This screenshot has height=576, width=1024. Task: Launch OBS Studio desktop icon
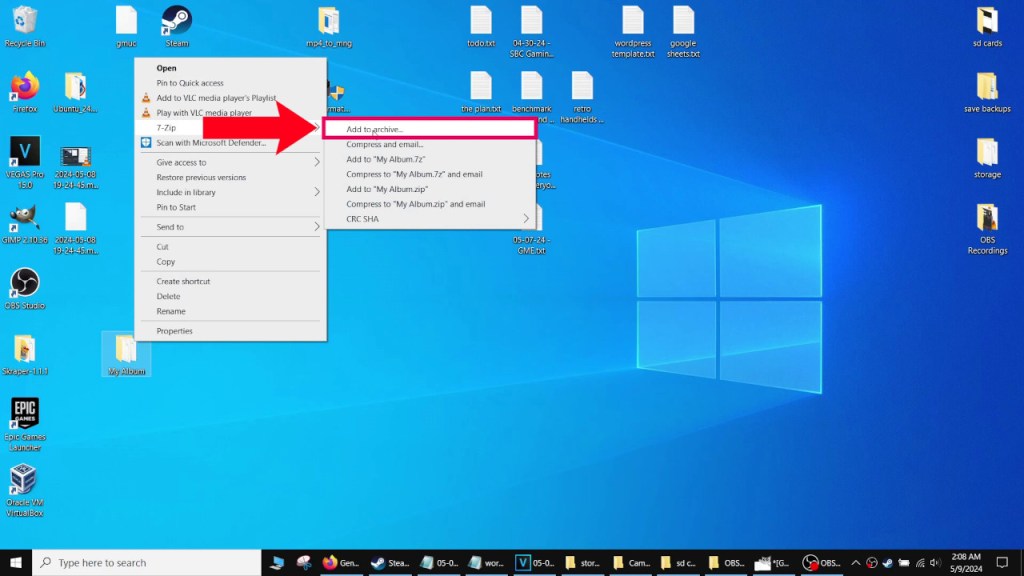(x=24, y=284)
